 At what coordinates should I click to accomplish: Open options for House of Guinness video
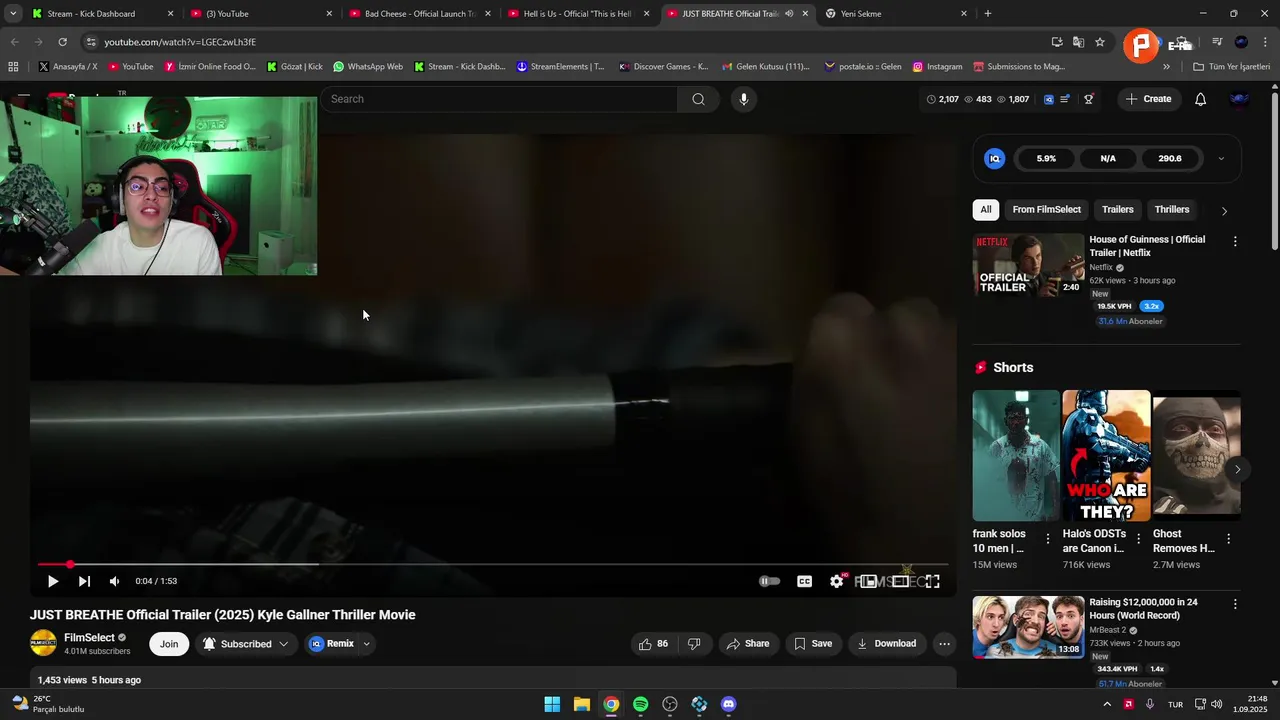(1235, 241)
